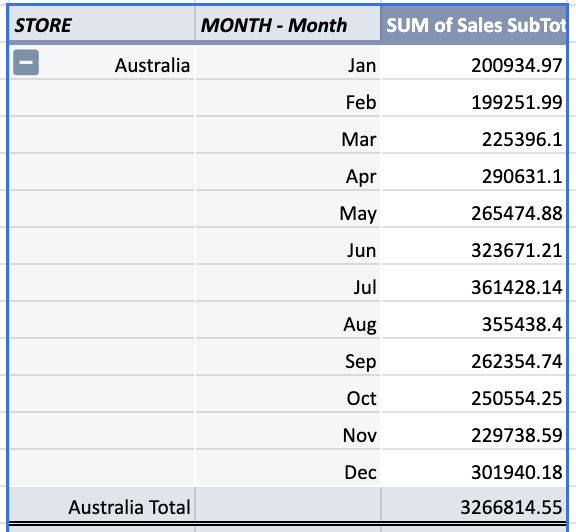Screen dimensions: 576x532
Task: Click the value 355438.4
Action: pos(522,325)
